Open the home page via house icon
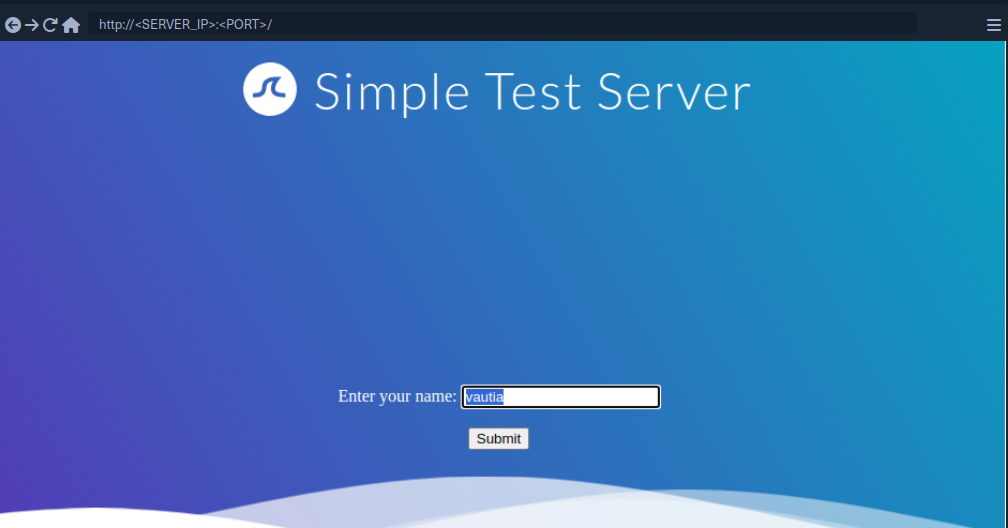 [71, 25]
